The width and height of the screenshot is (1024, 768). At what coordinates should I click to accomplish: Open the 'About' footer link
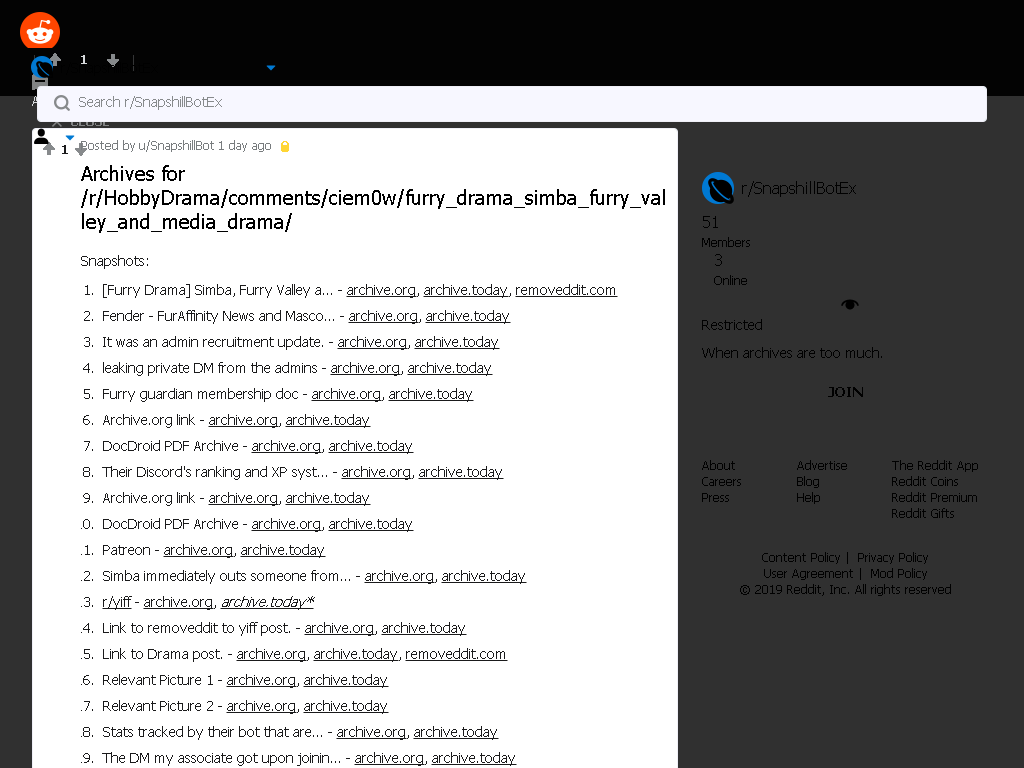(718, 466)
